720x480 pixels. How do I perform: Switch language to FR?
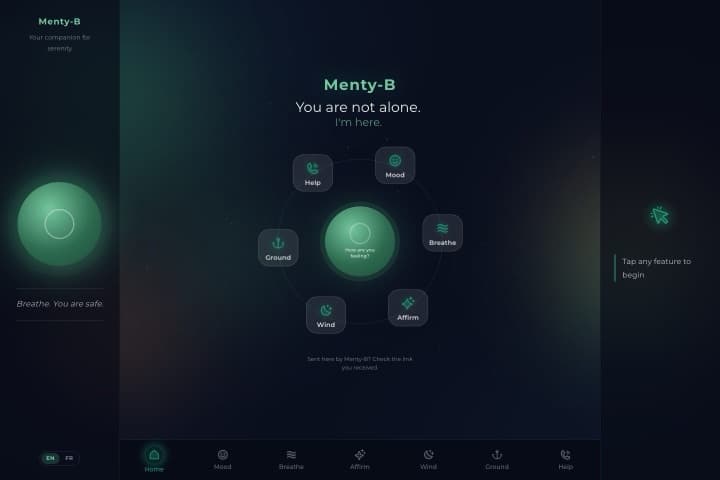[x=69, y=458]
